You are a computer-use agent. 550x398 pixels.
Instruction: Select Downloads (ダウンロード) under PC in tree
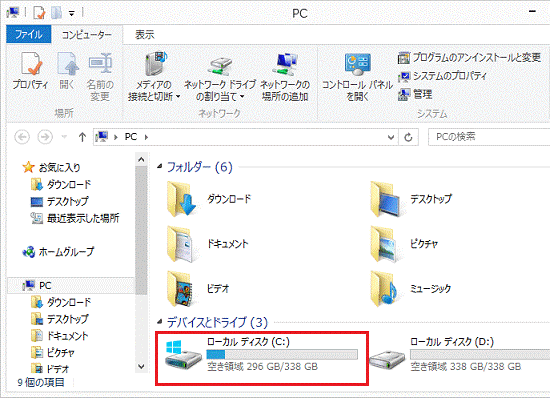[x=61, y=302]
